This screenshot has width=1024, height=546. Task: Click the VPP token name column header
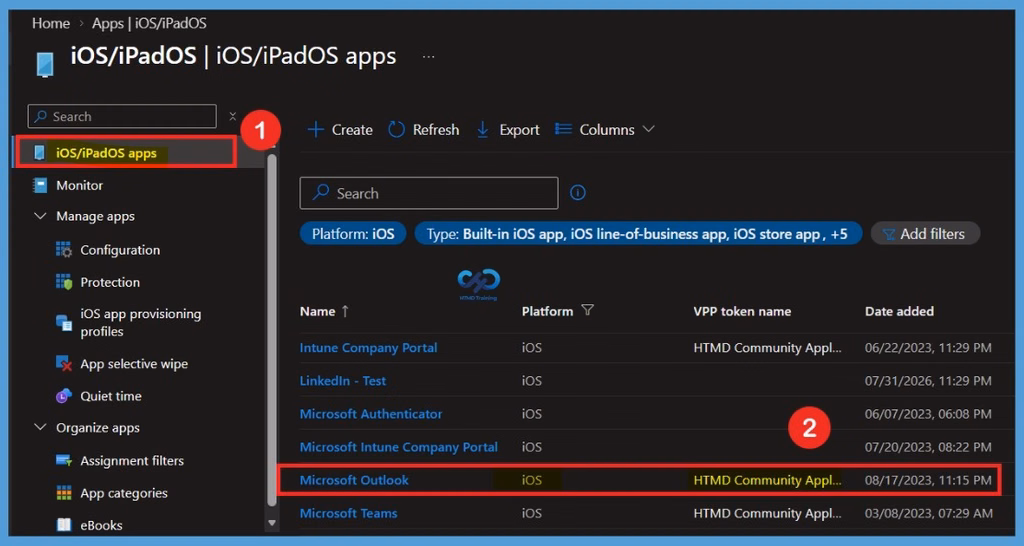pos(742,312)
